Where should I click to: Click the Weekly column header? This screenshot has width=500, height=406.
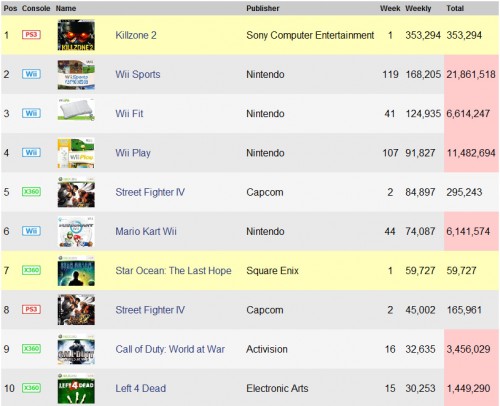click(x=418, y=8)
